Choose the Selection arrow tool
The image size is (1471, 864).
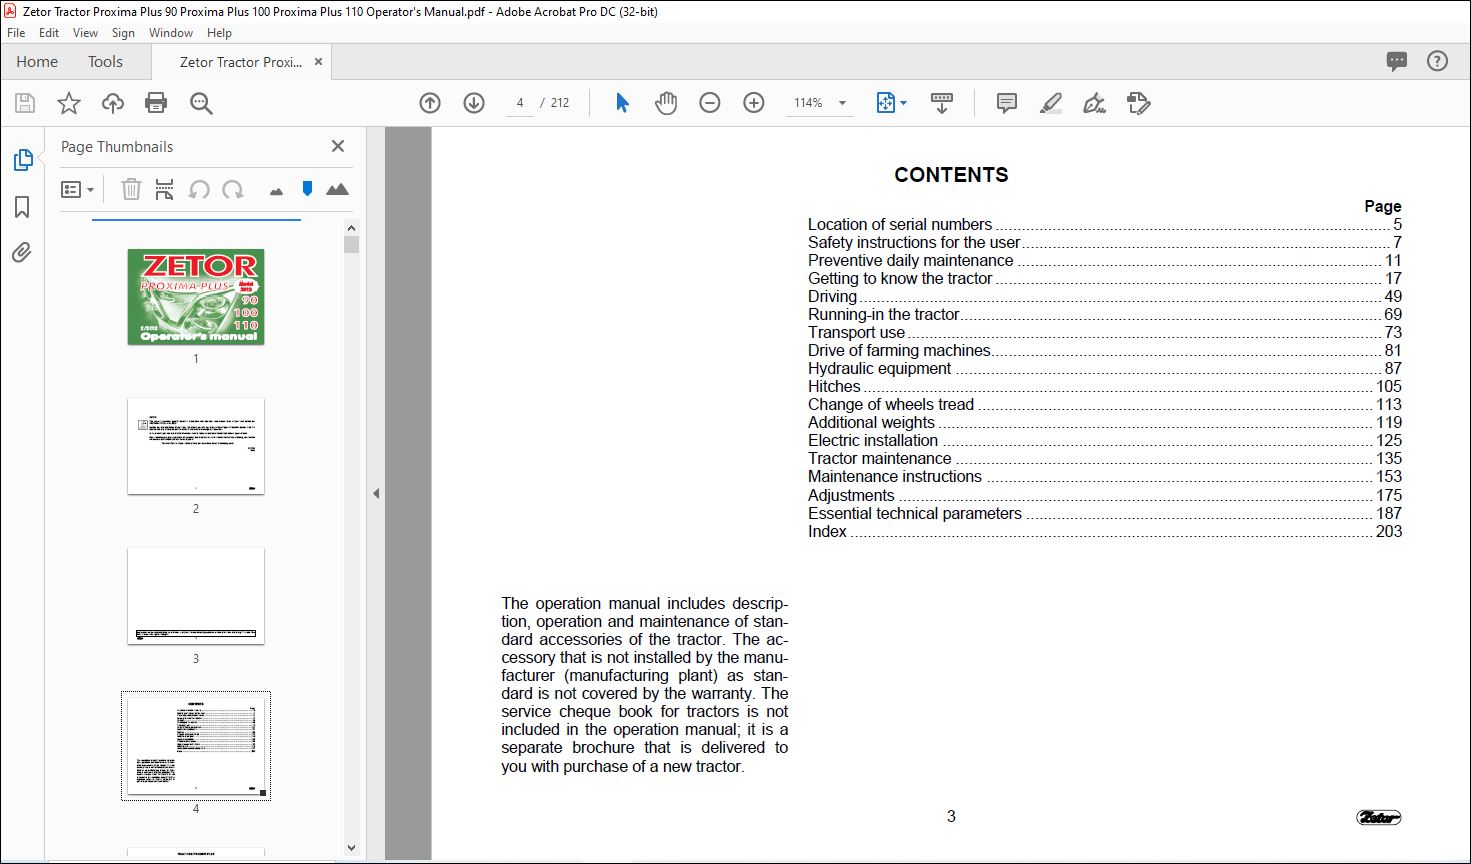click(622, 103)
